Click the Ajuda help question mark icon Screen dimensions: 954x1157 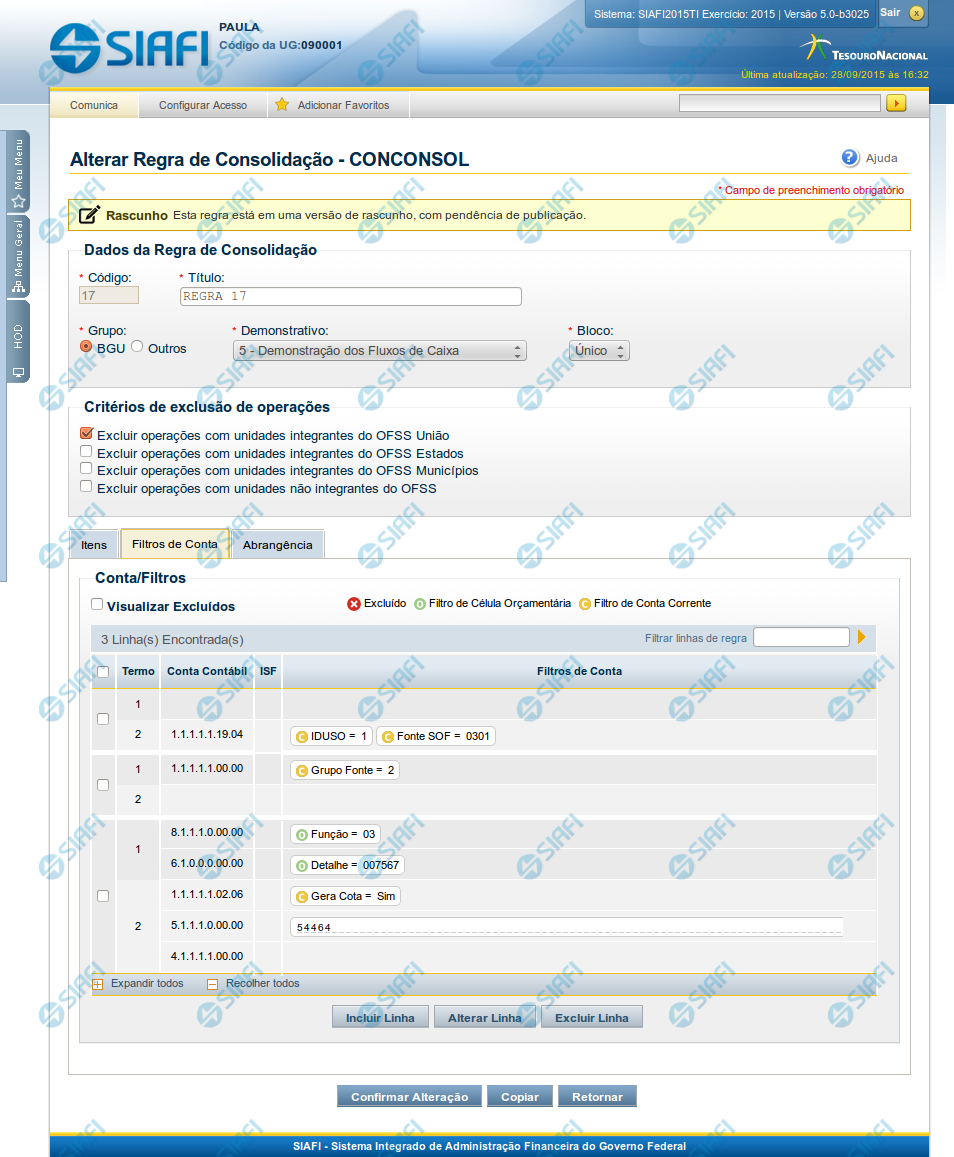click(x=850, y=157)
